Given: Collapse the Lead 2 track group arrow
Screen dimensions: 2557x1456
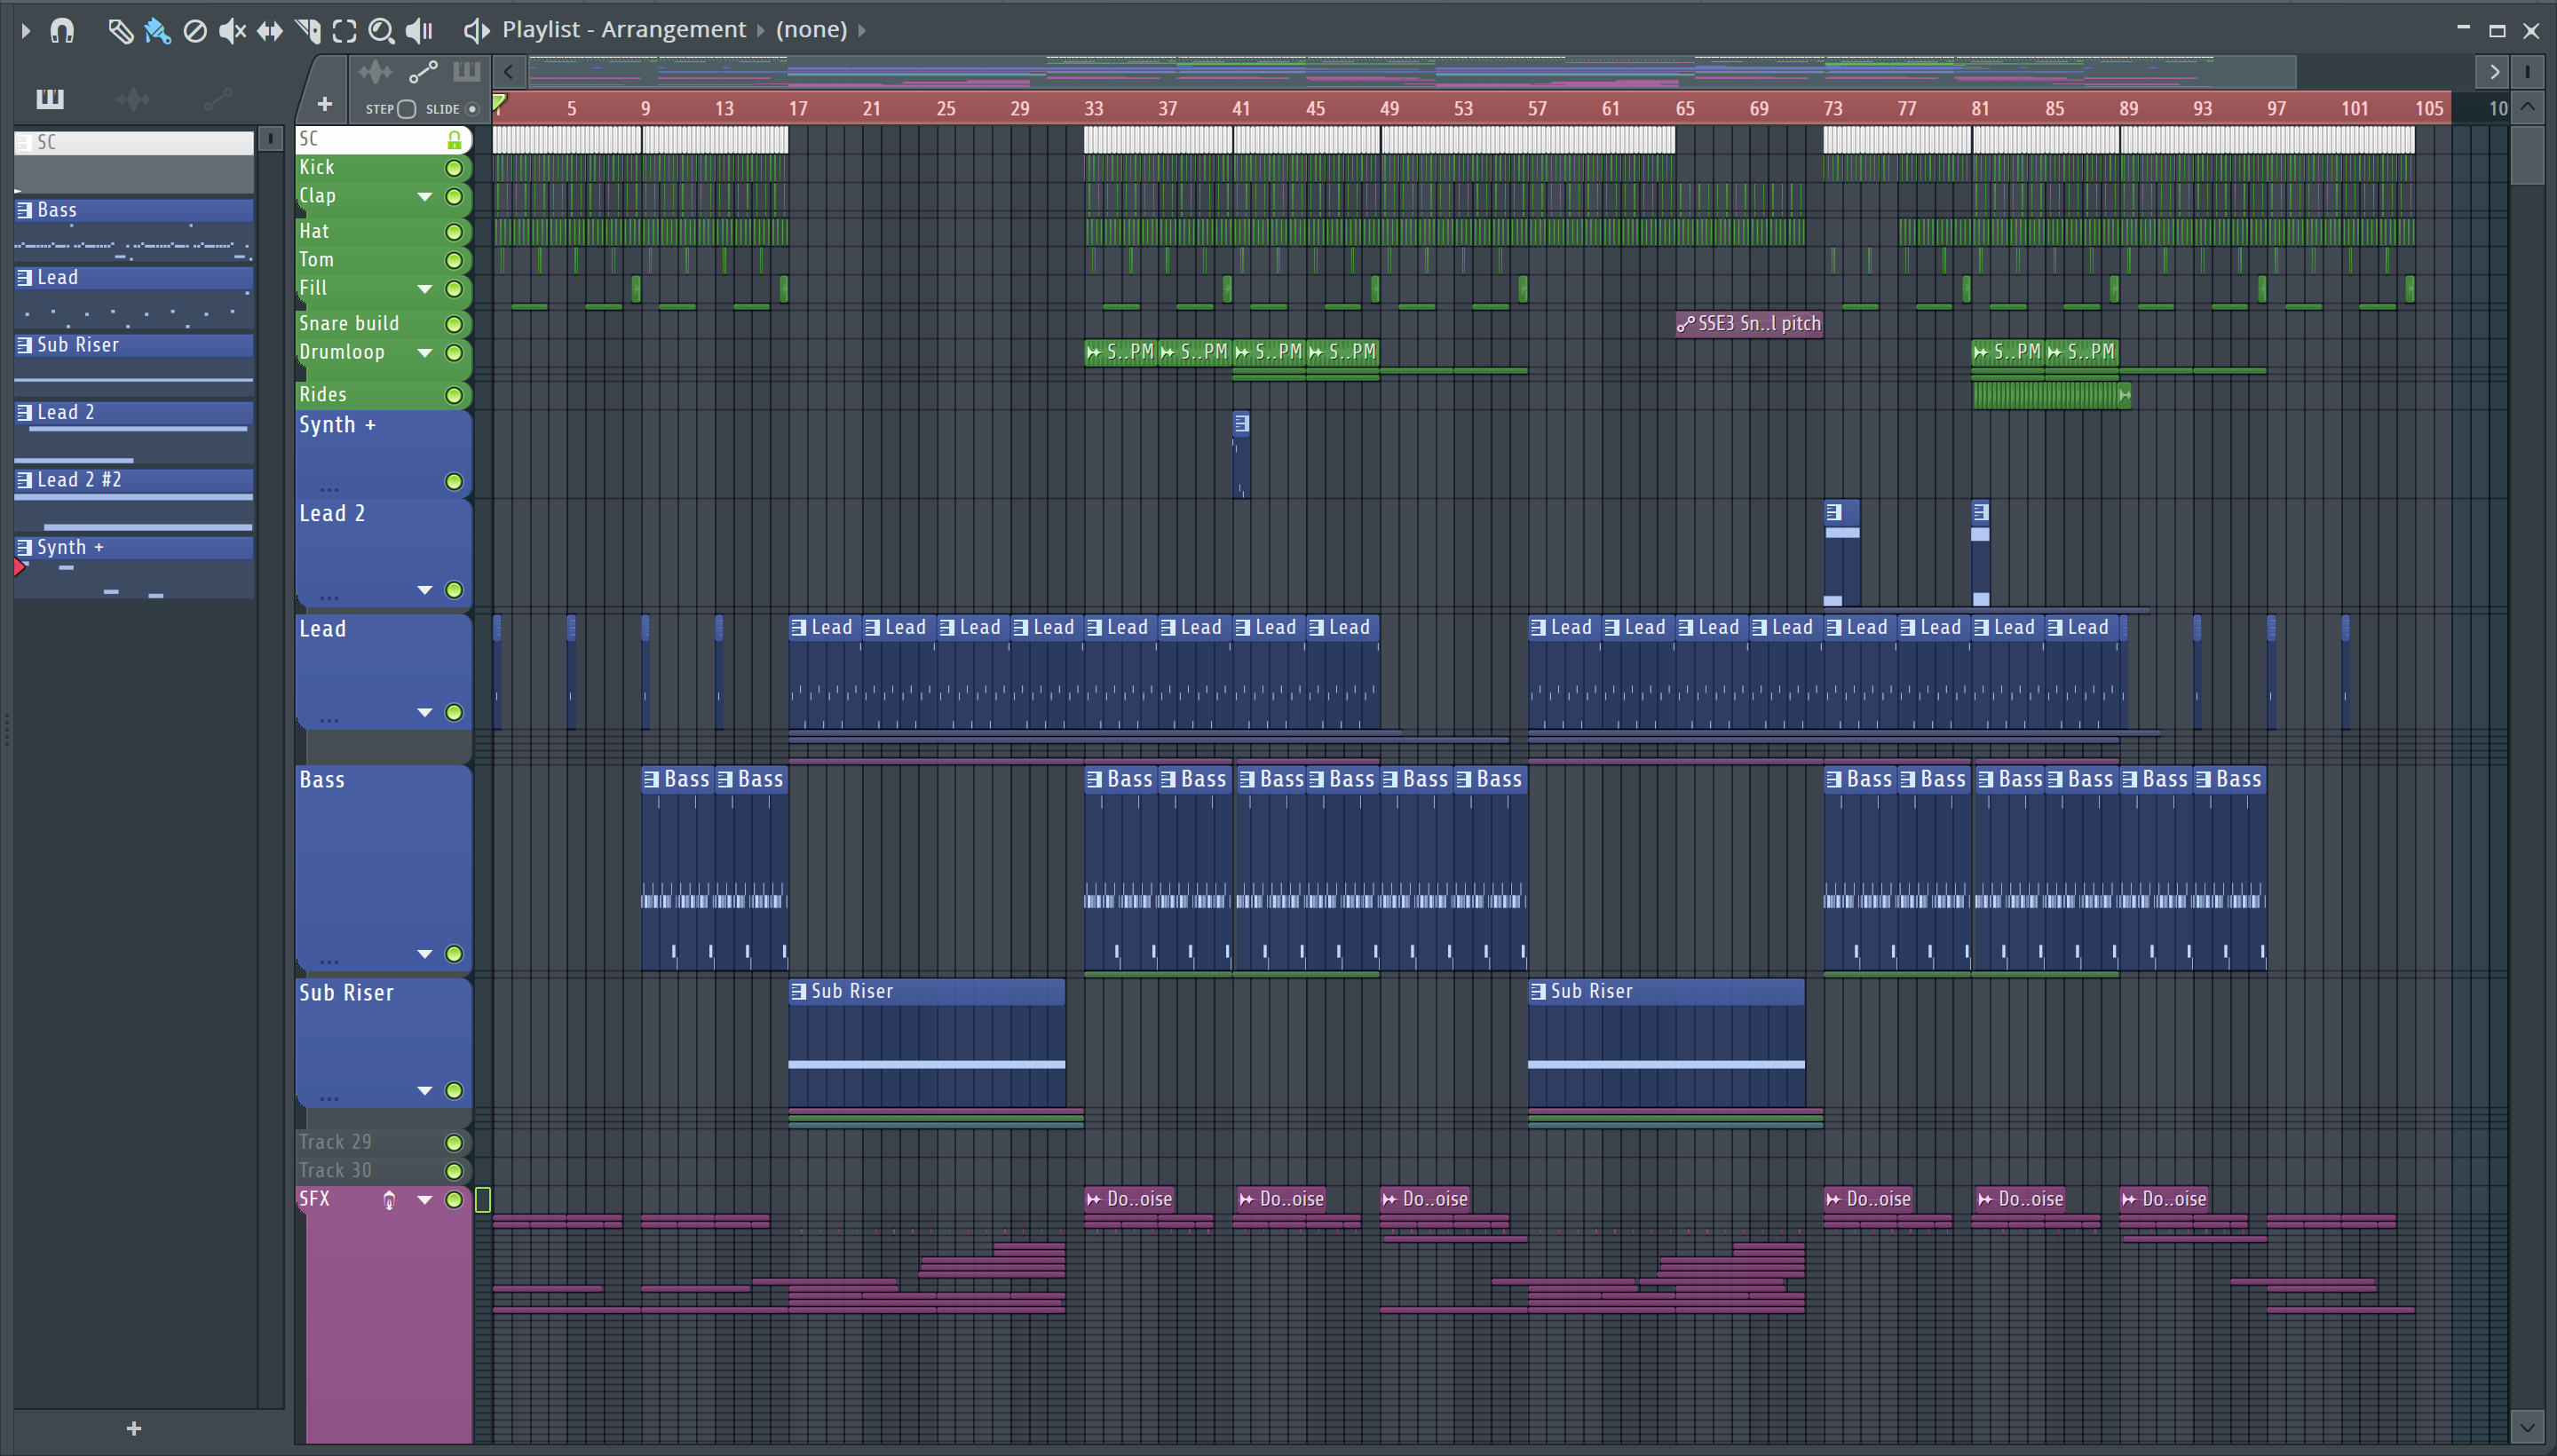Looking at the screenshot, I should pos(425,591).
